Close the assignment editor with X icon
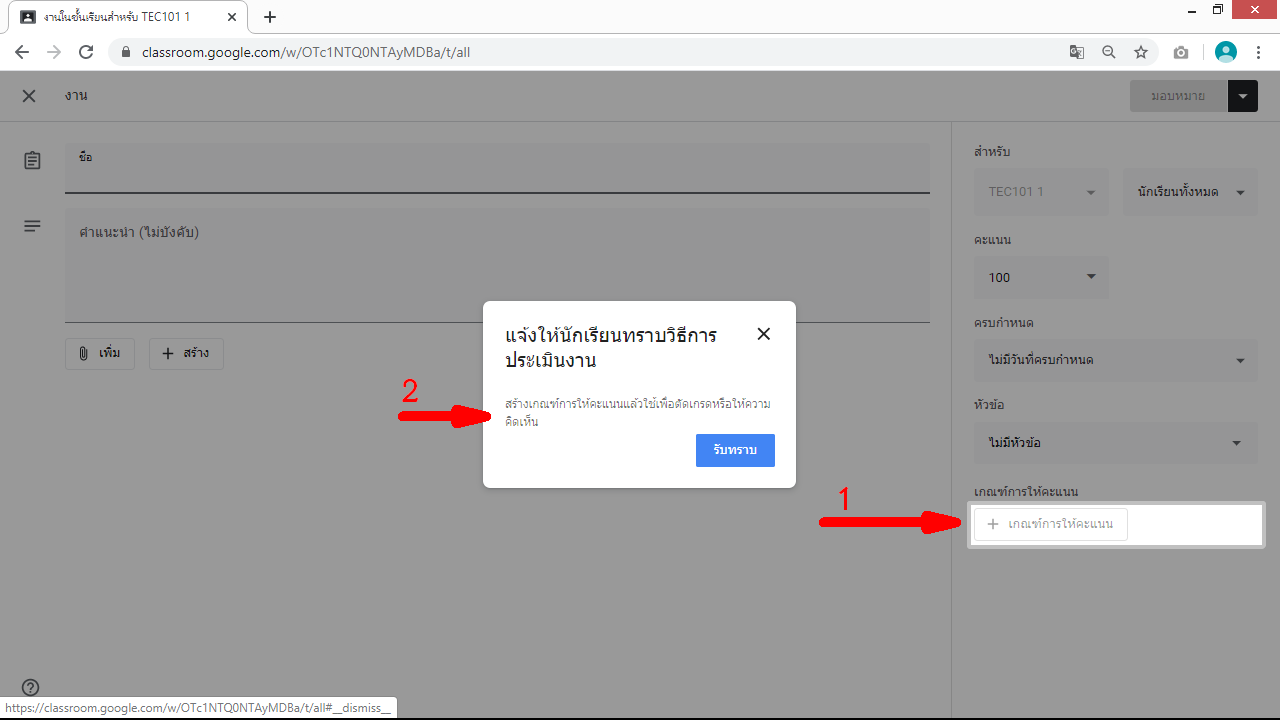Screen dimensions: 1280x720 (x=29, y=96)
